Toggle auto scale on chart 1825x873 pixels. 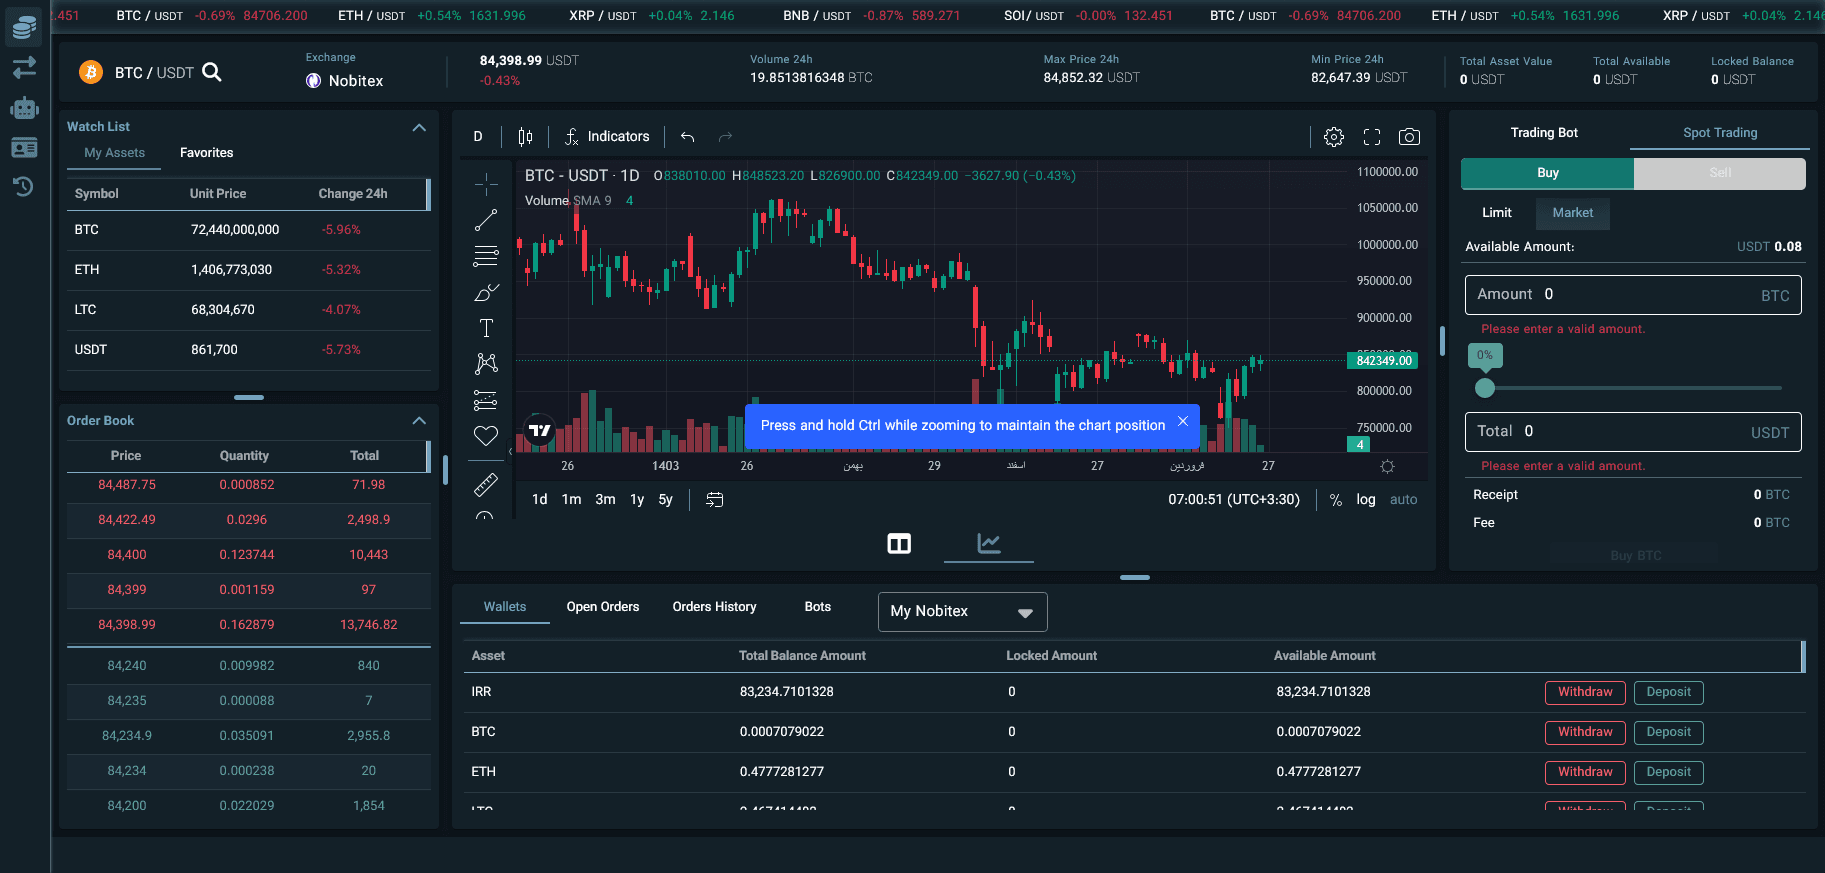click(x=1404, y=500)
